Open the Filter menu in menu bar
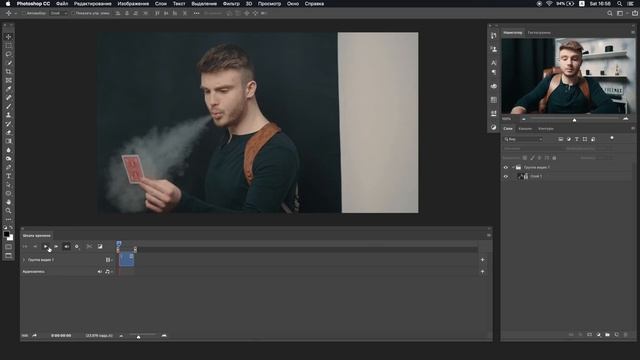Viewport: 640px width, 360px height. 231,4
